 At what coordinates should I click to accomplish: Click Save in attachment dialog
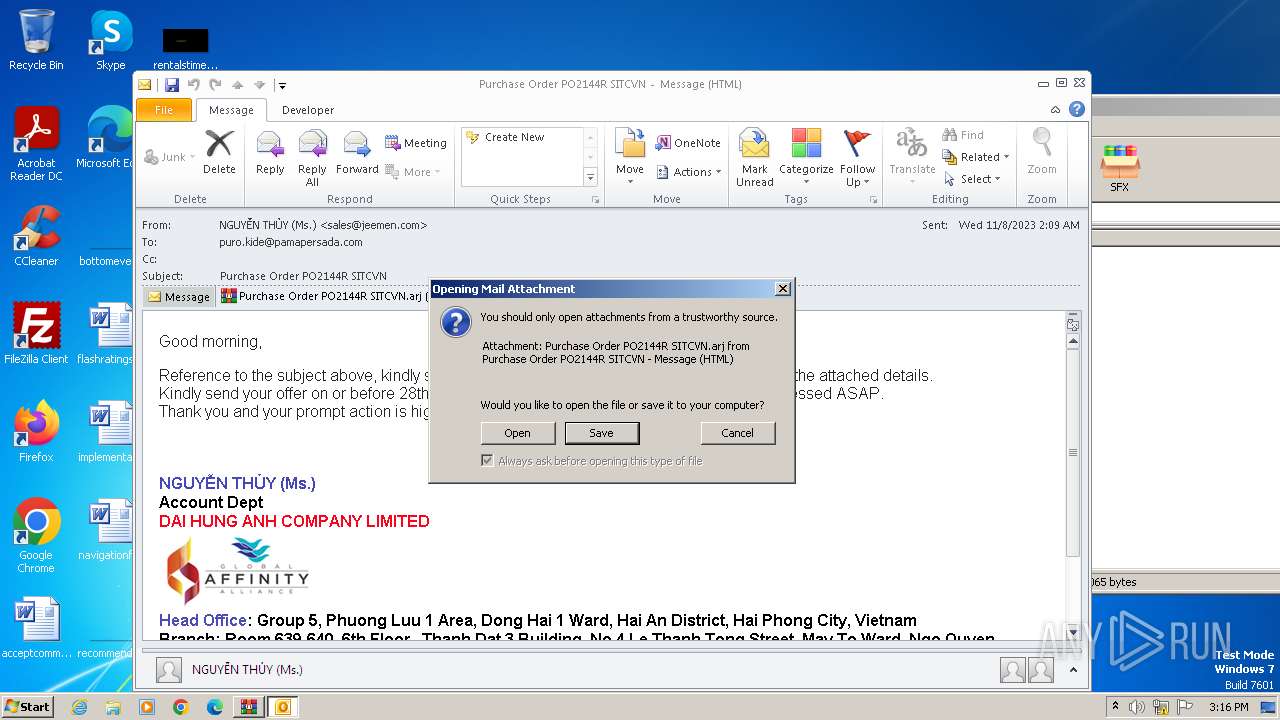[601, 433]
